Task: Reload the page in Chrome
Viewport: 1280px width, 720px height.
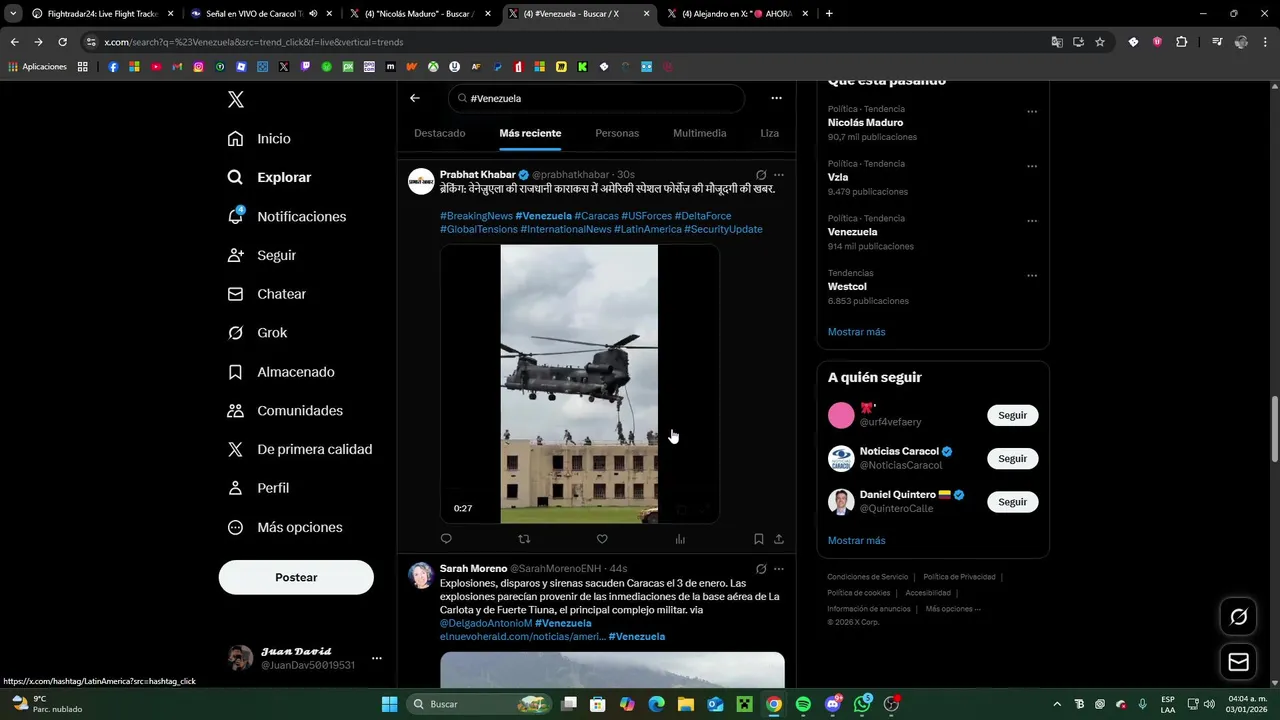Action: (x=62, y=42)
